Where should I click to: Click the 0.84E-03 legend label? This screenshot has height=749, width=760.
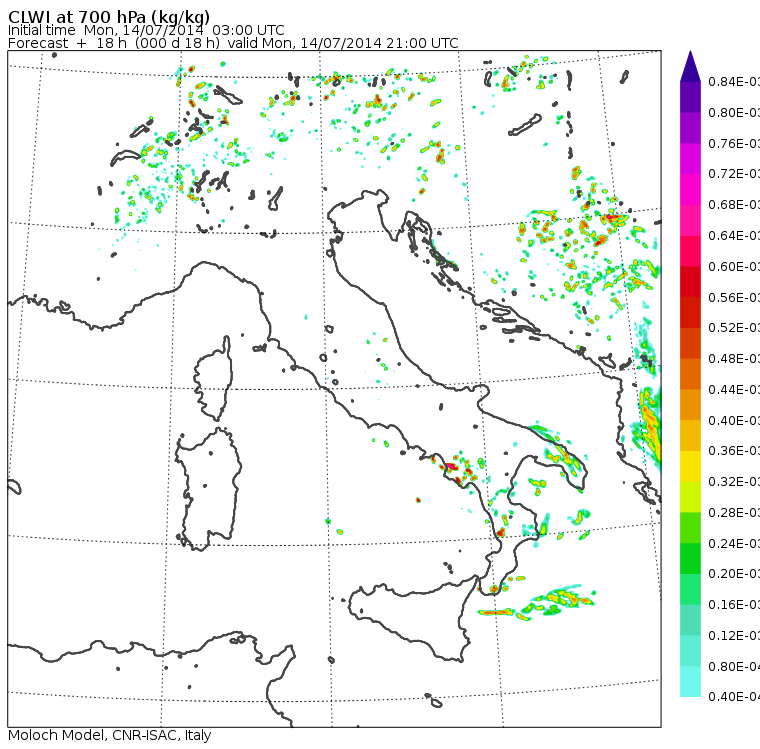point(734,82)
